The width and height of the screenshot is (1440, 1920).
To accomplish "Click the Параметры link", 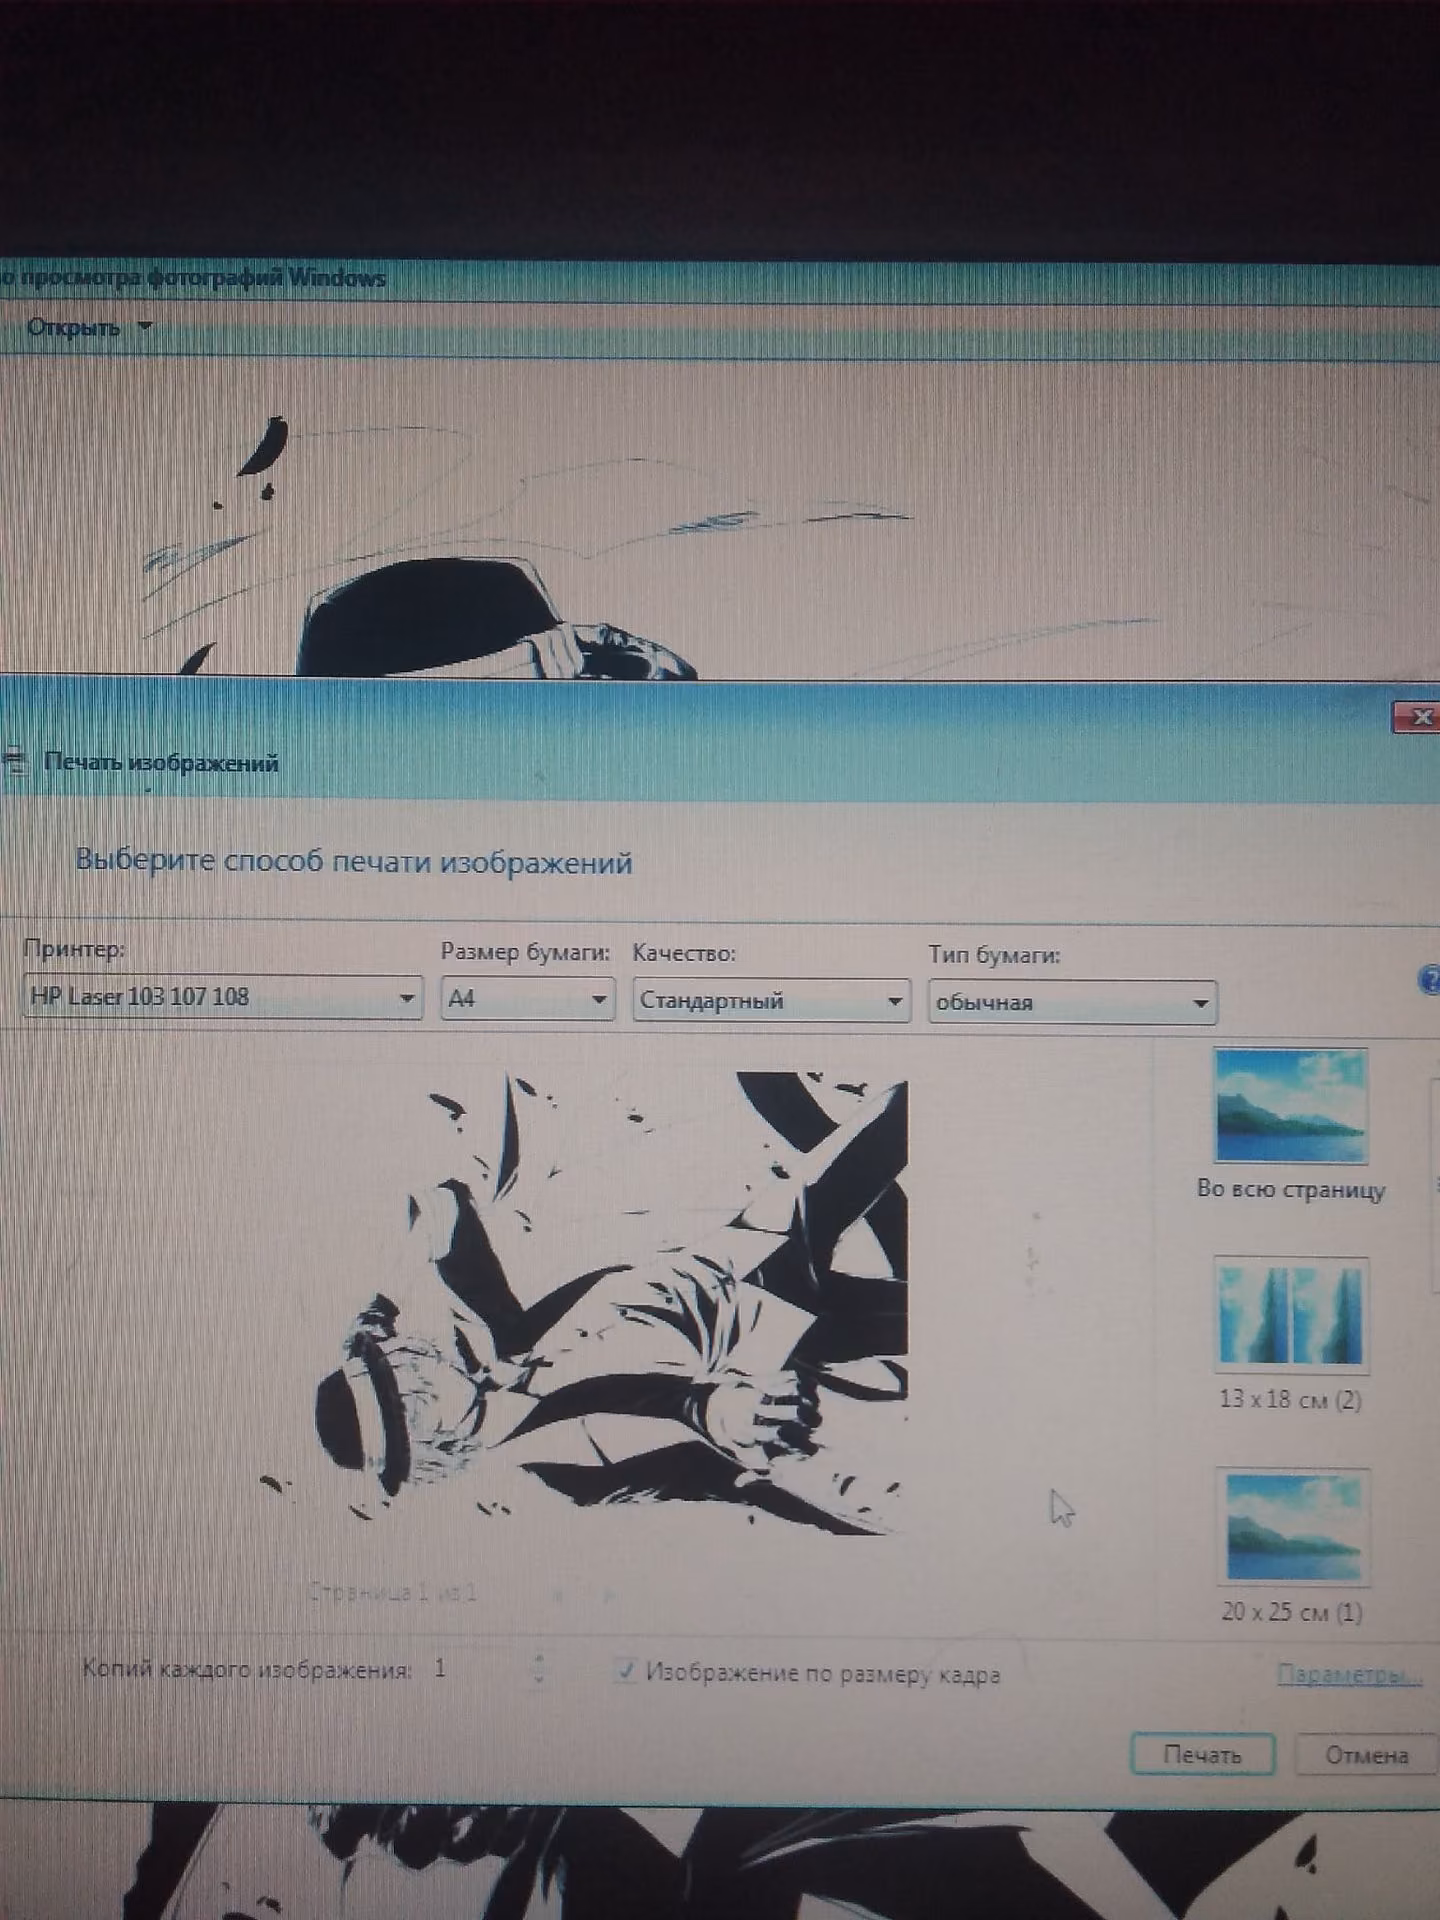I will point(1349,1674).
